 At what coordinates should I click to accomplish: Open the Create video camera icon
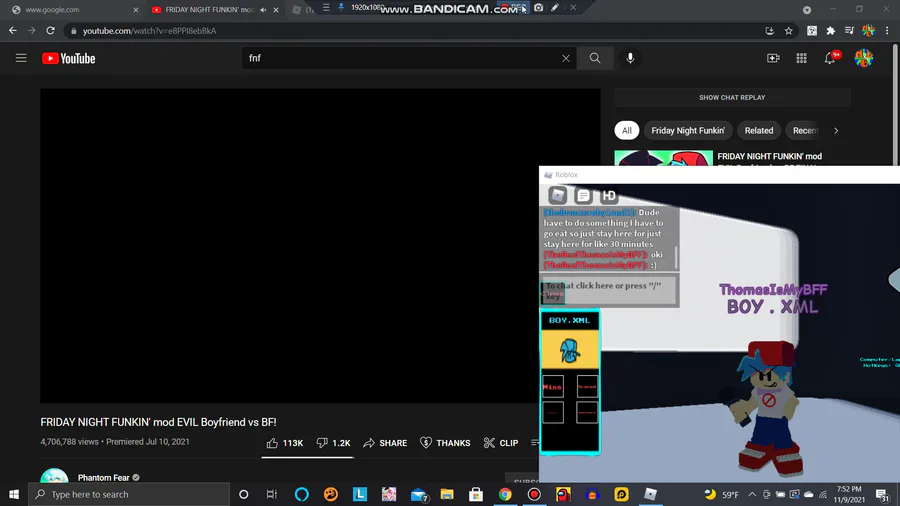(773, 58)
